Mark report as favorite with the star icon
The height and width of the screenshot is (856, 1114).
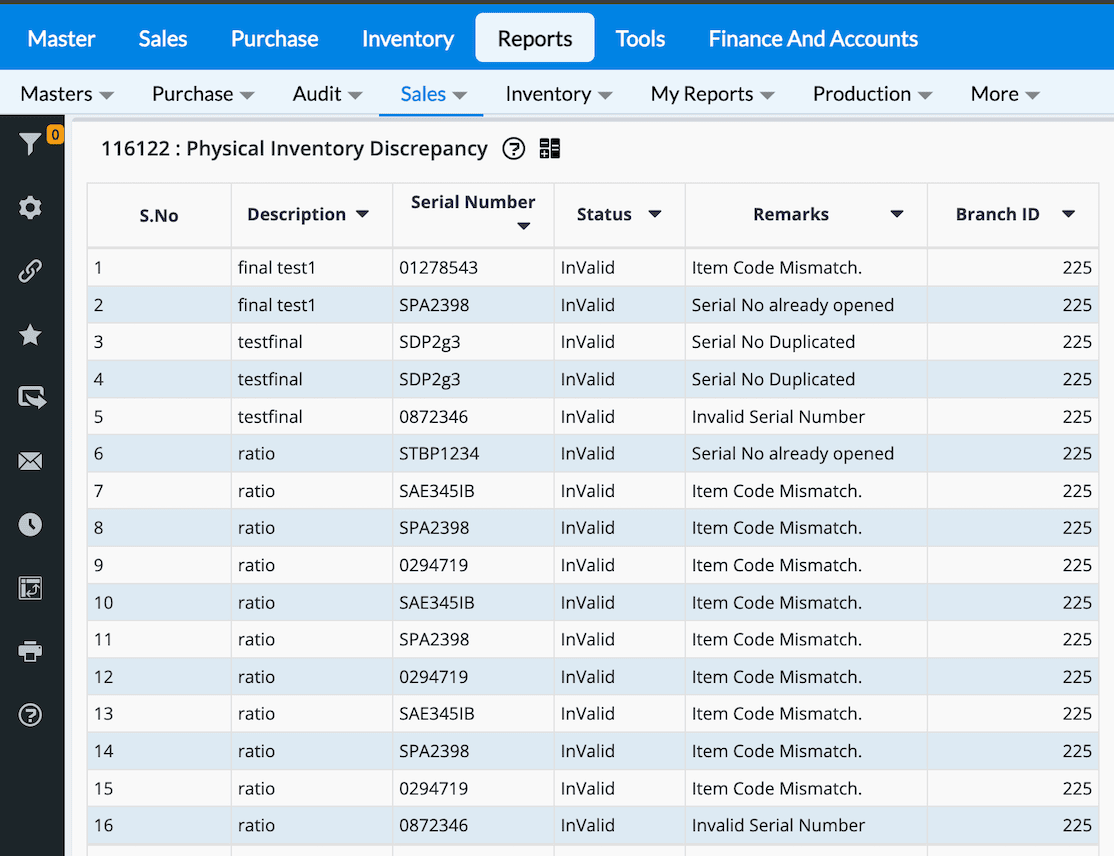[30, 335]
